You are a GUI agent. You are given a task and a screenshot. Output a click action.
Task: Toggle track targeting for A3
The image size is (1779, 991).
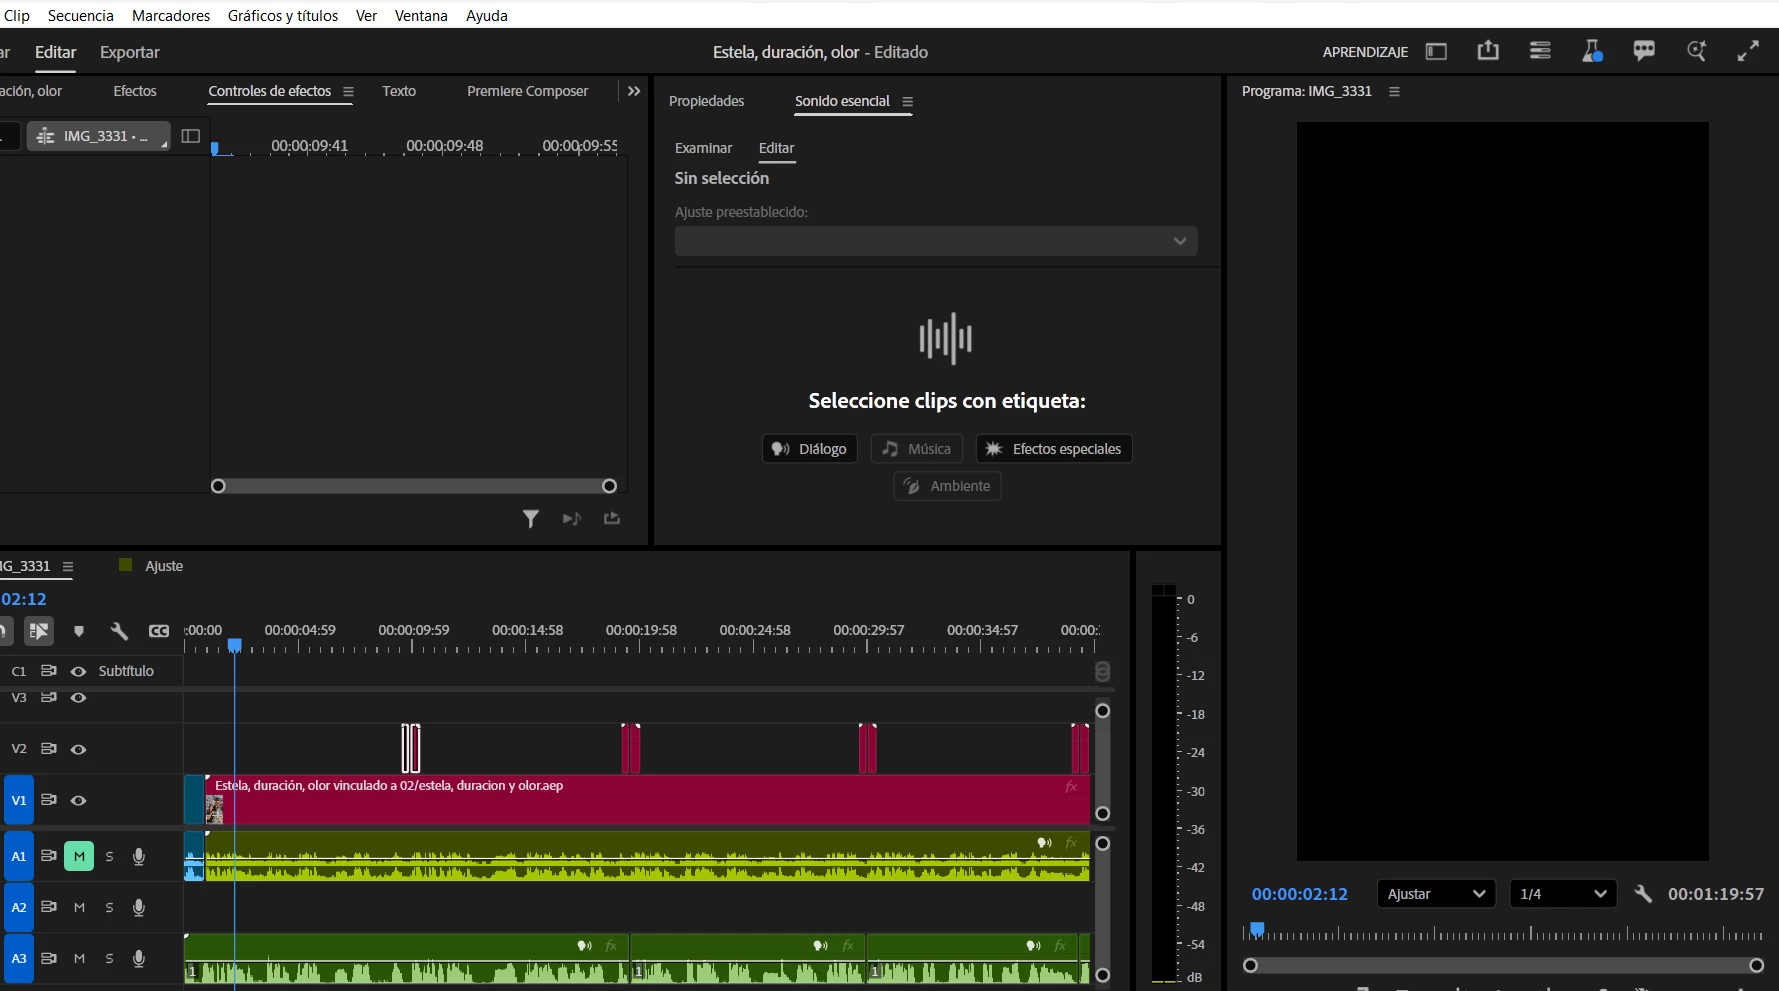(x=19, y=958)
